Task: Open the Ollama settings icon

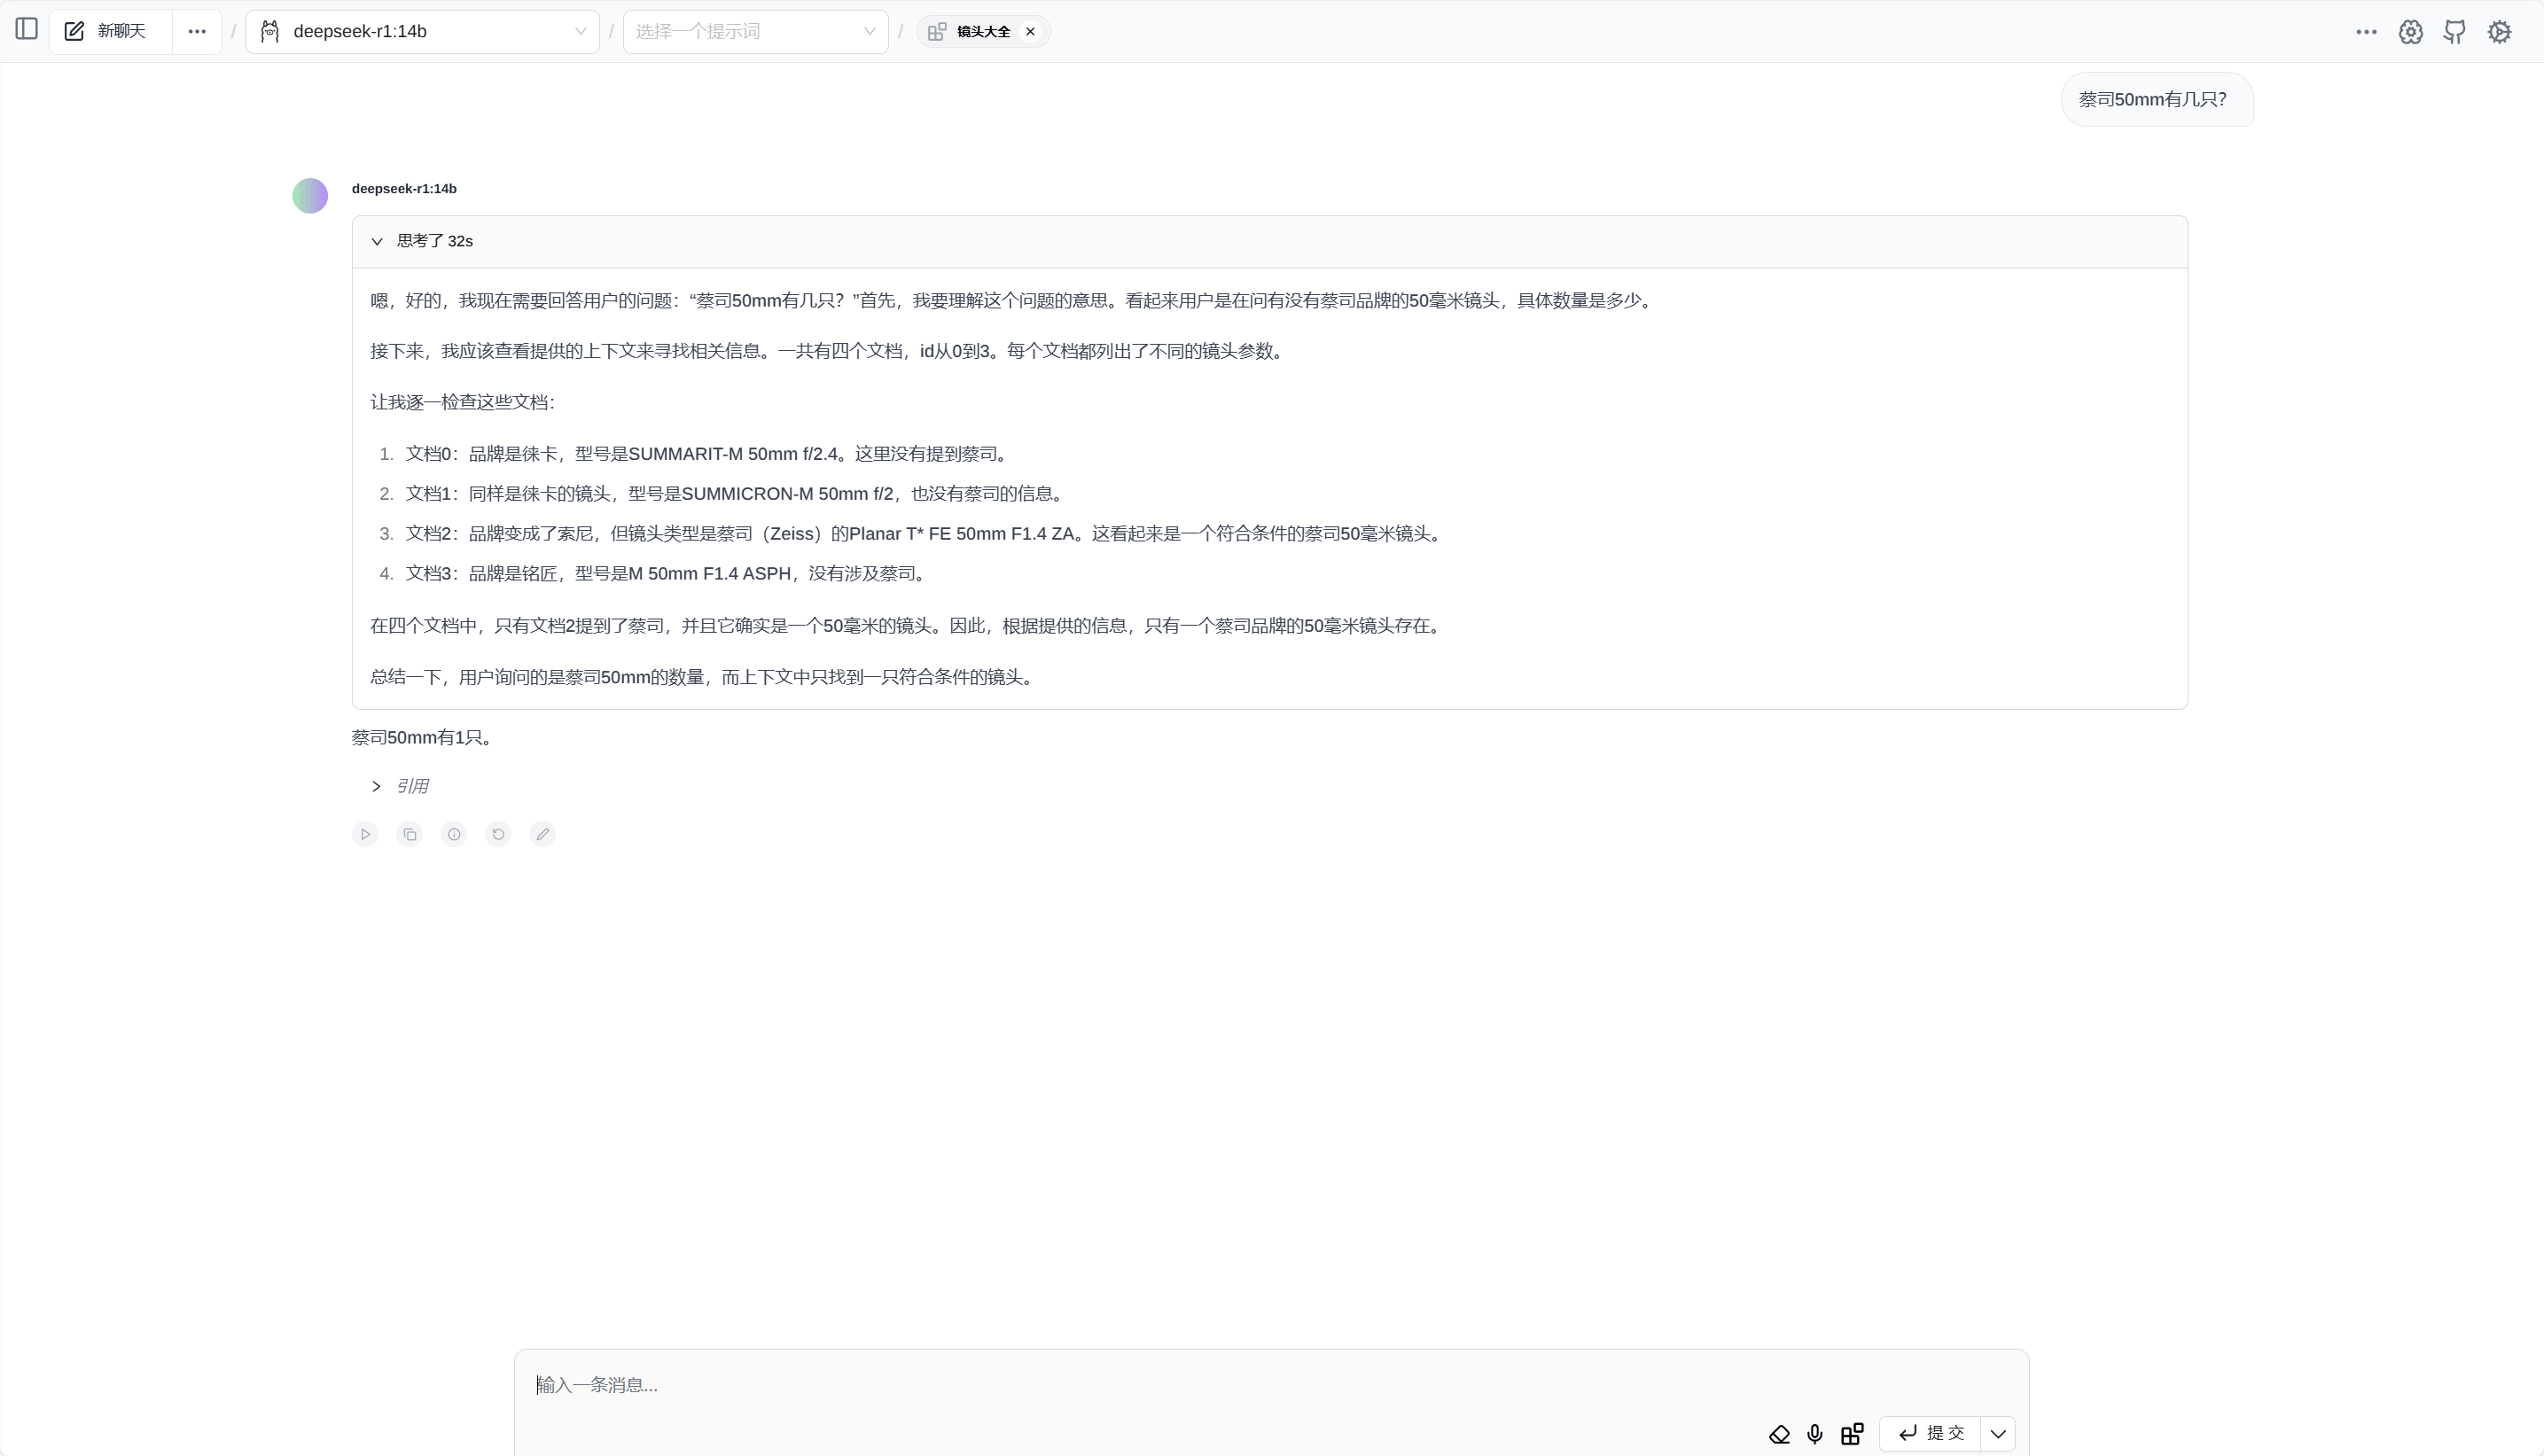Action: click(2410, 31)
